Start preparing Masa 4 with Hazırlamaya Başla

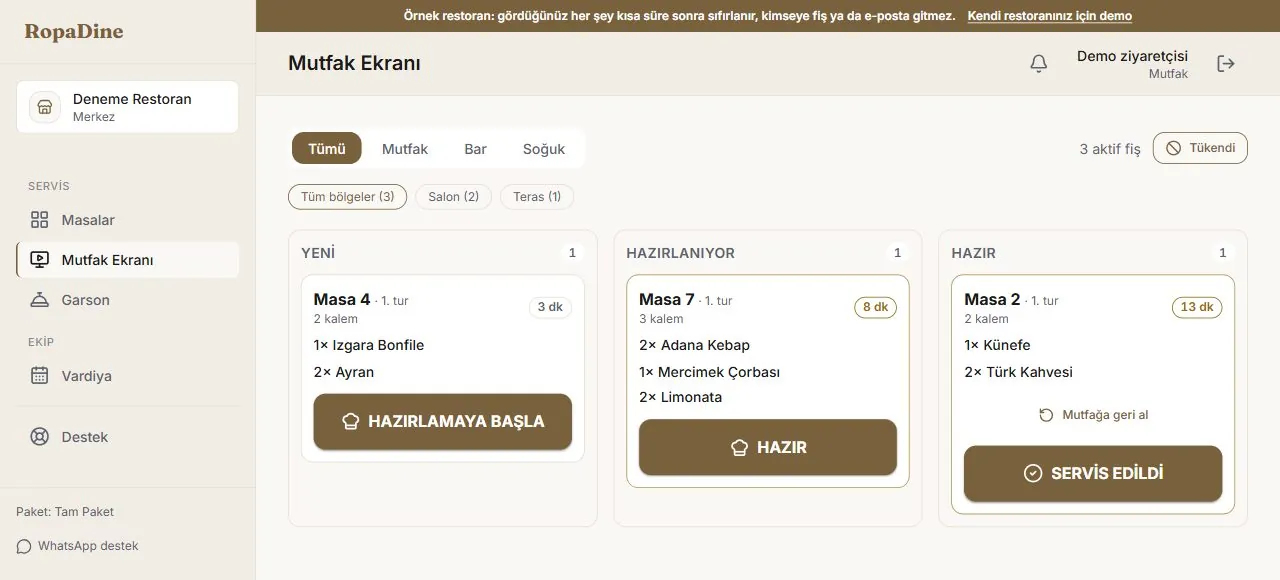pos(443,422)
